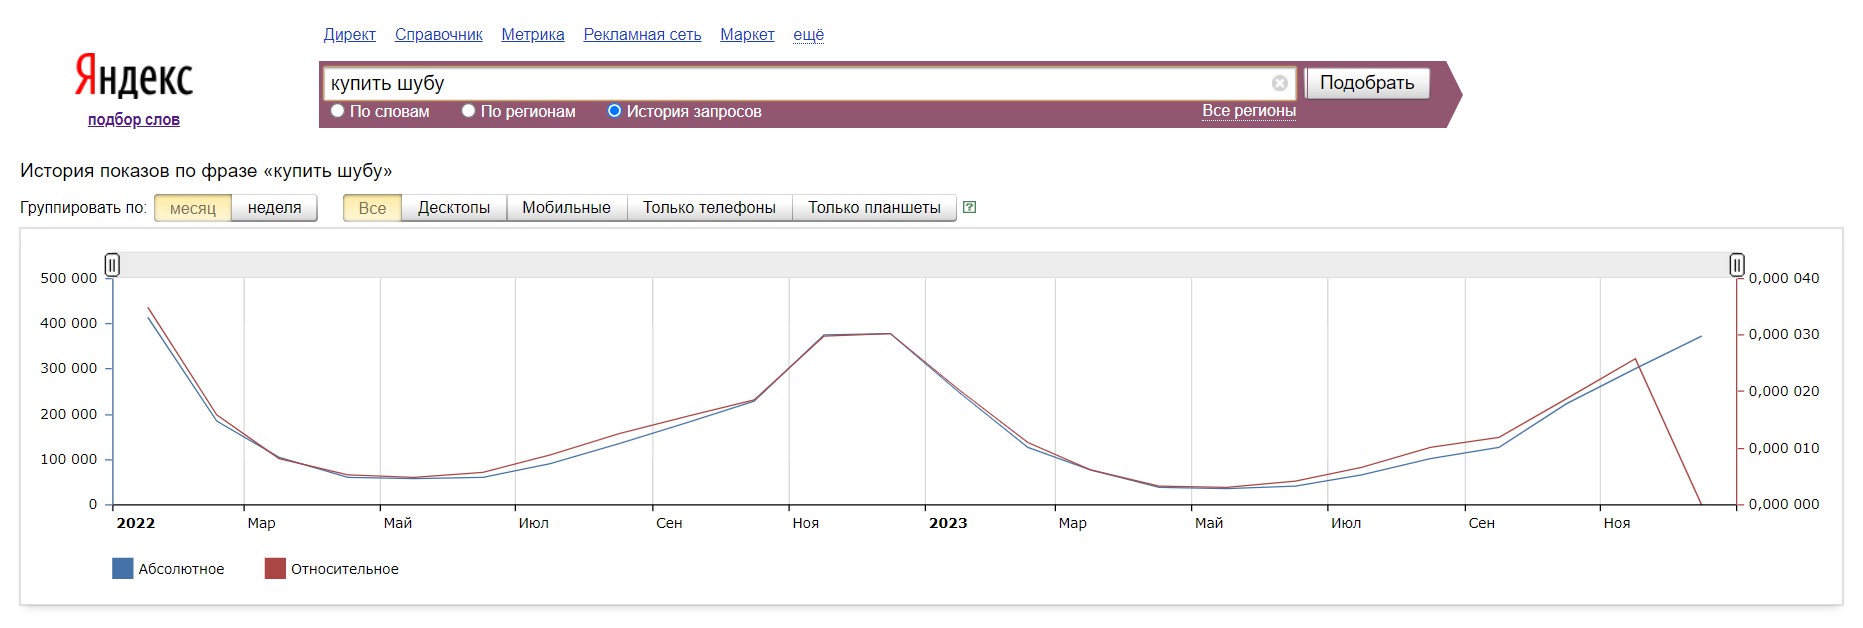Select the 'История запросов' radio button

coord(614,111)
